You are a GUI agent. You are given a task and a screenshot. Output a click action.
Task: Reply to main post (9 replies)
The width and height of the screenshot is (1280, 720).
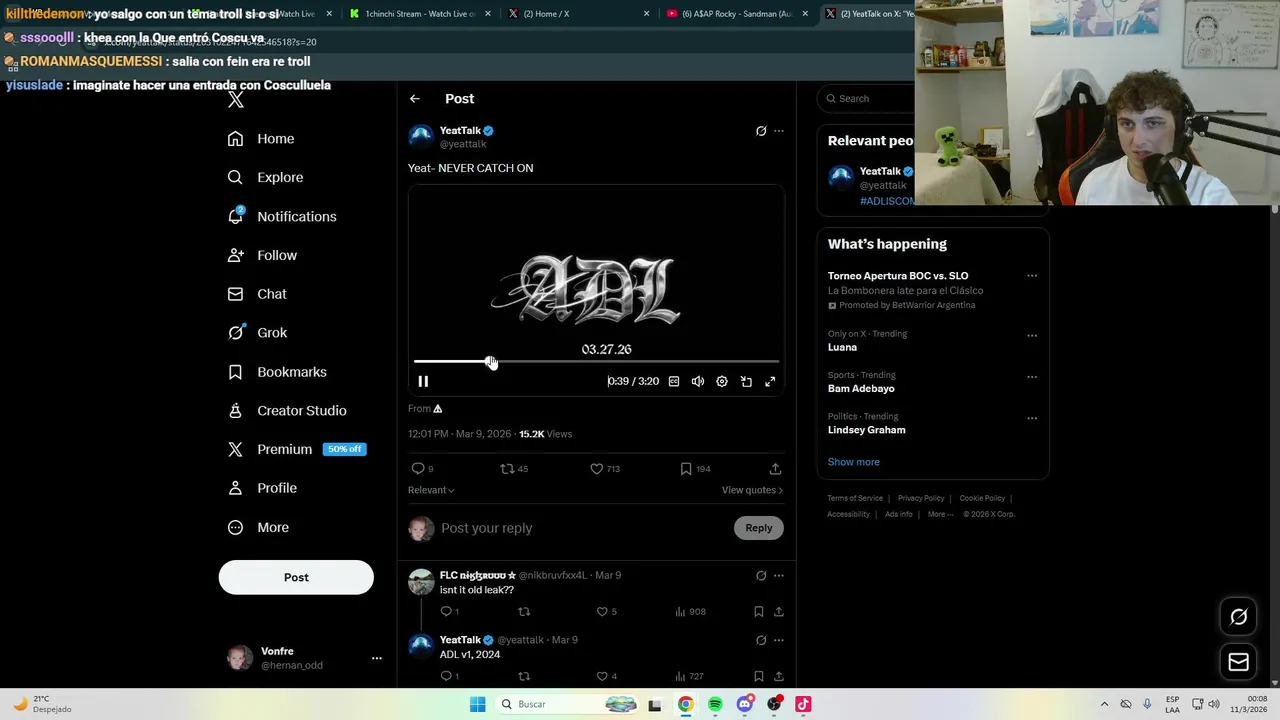click(x=422, y=469)
